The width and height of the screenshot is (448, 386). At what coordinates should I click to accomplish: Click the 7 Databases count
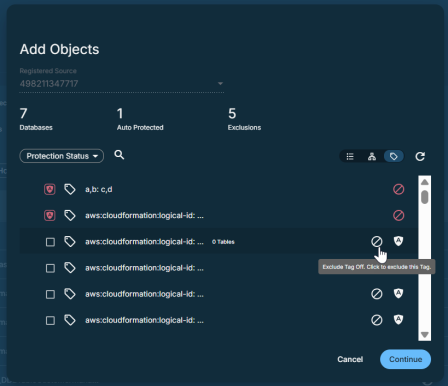[36, 119]
